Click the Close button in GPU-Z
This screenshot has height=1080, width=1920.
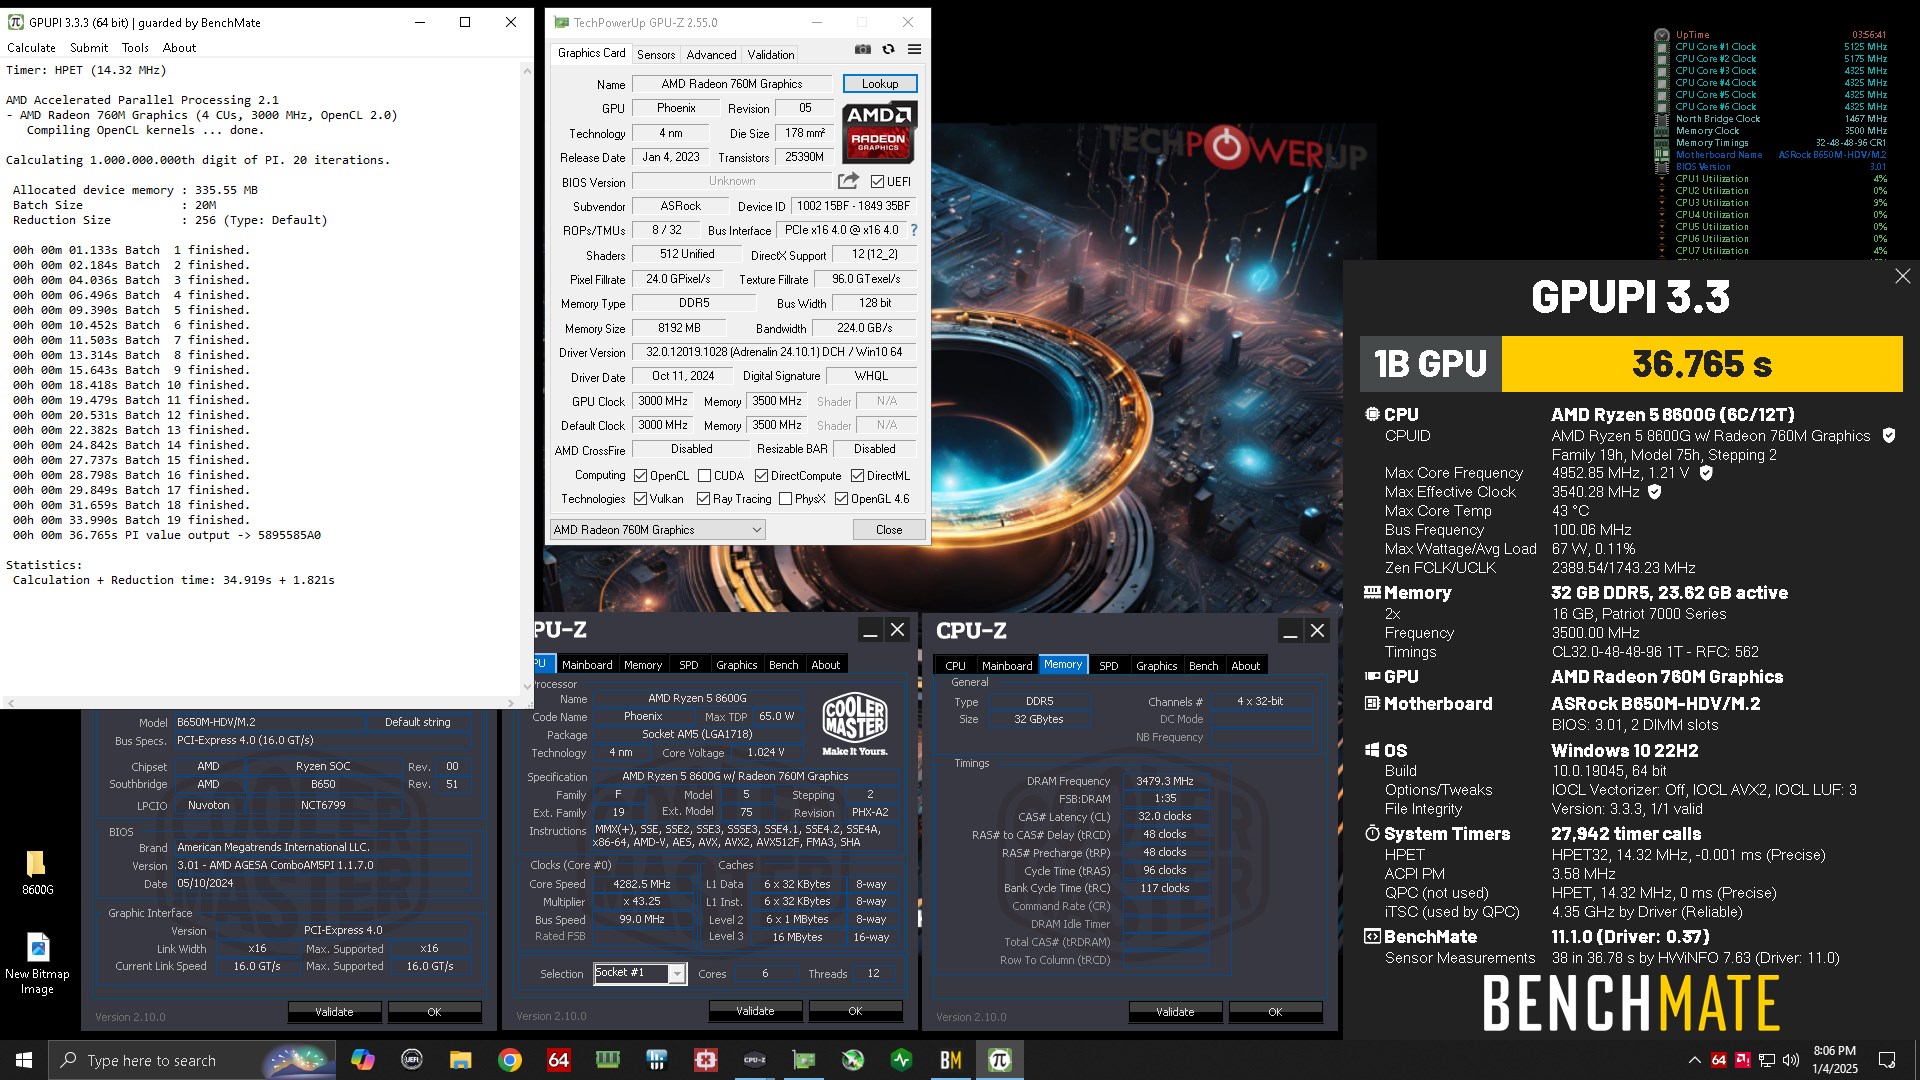coord(889,530)
